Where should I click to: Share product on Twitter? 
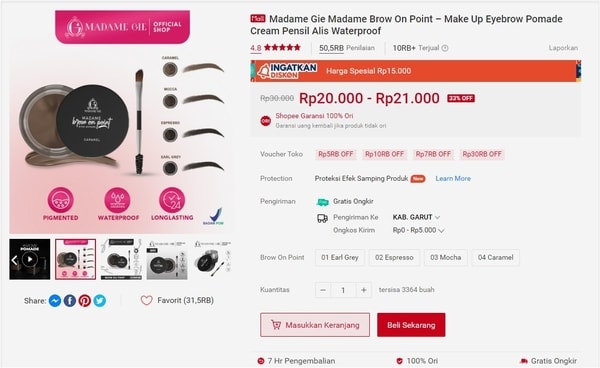pyautogui.click(x=99, y=301)
